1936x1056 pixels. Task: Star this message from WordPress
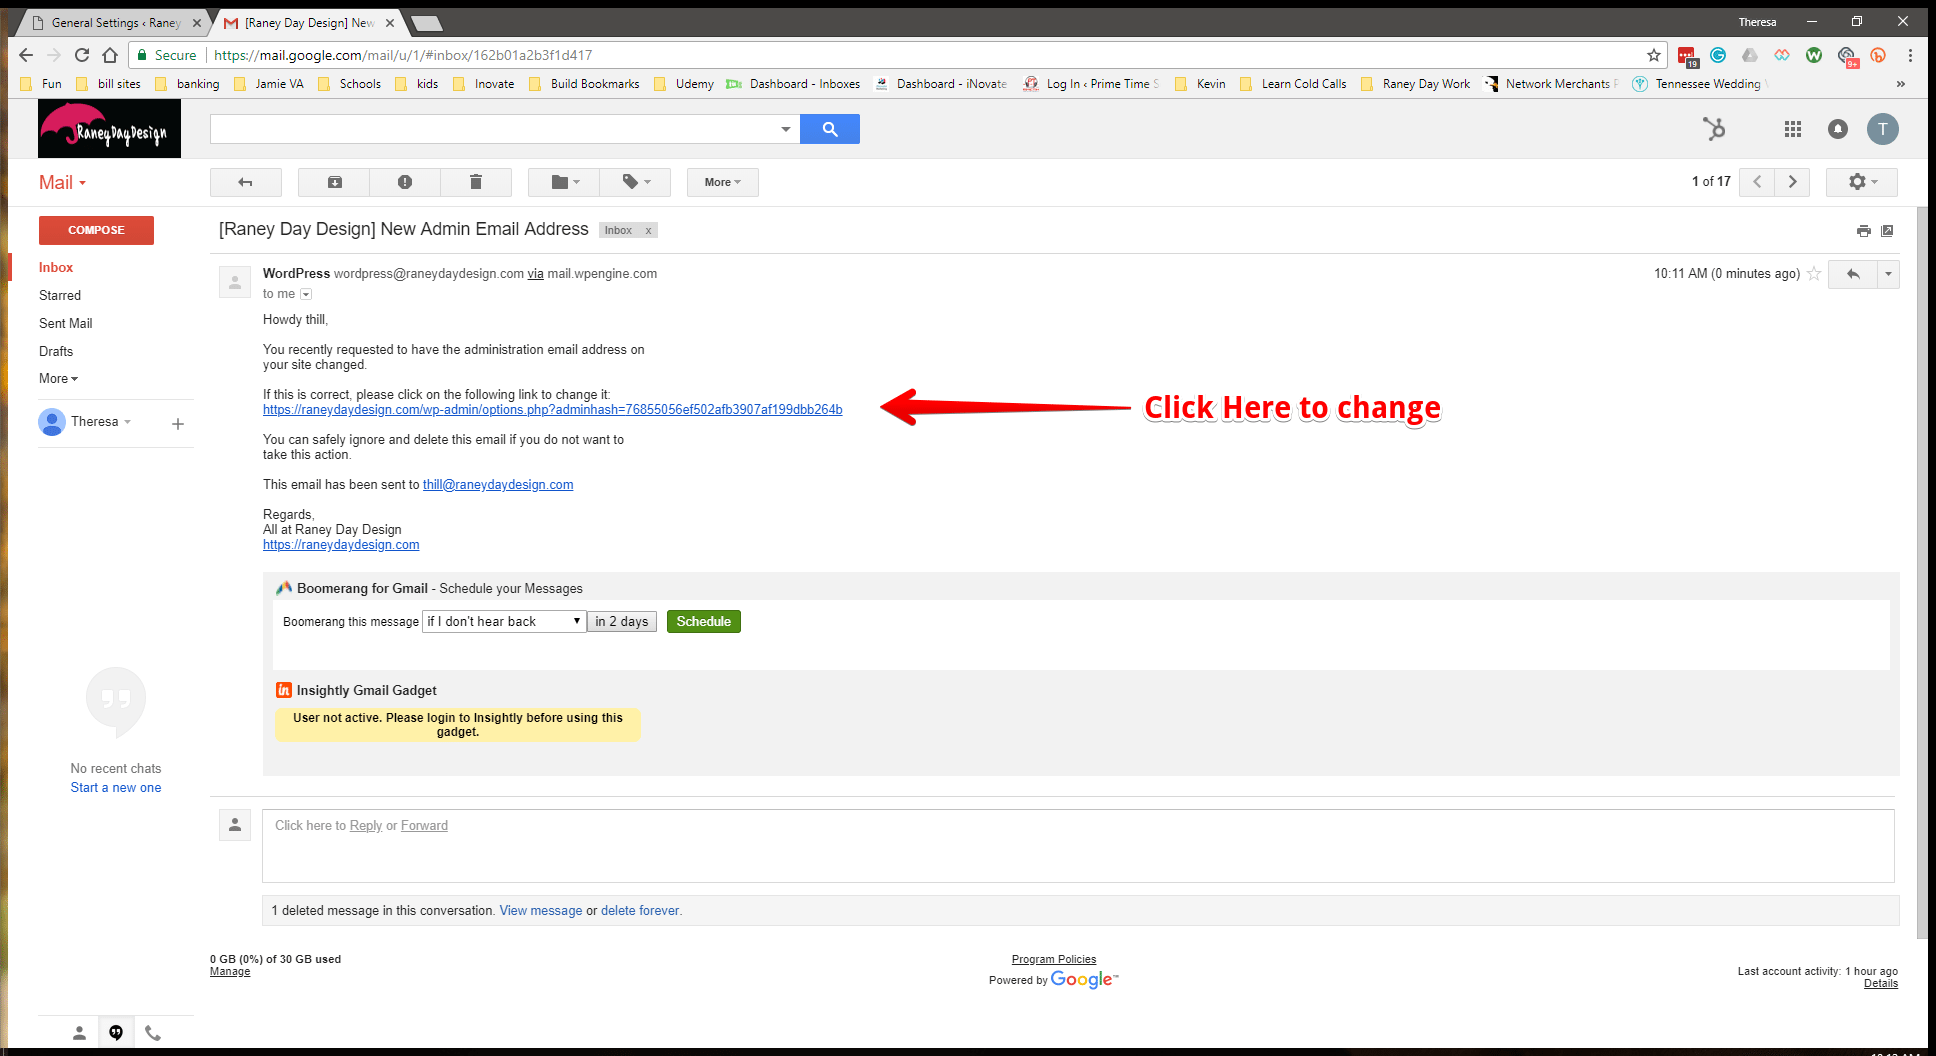(x=1813, y=273)
